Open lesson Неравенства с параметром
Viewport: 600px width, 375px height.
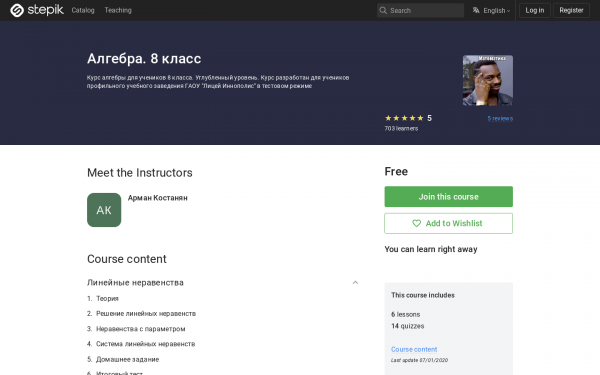coord(140,329)
